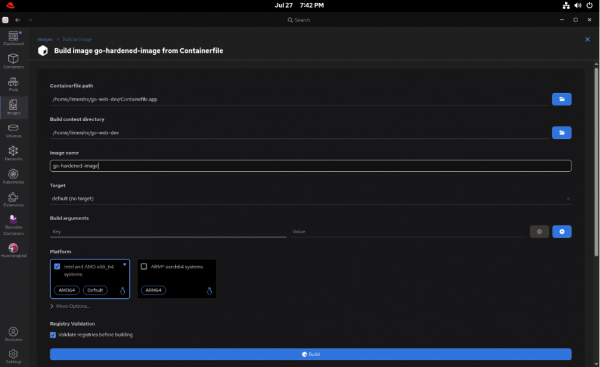Image resolution: width=600 pixels, height=367 pixels.
Task: Click the Default tag badge
Action: pyautogui.click(x=95, y=290)
